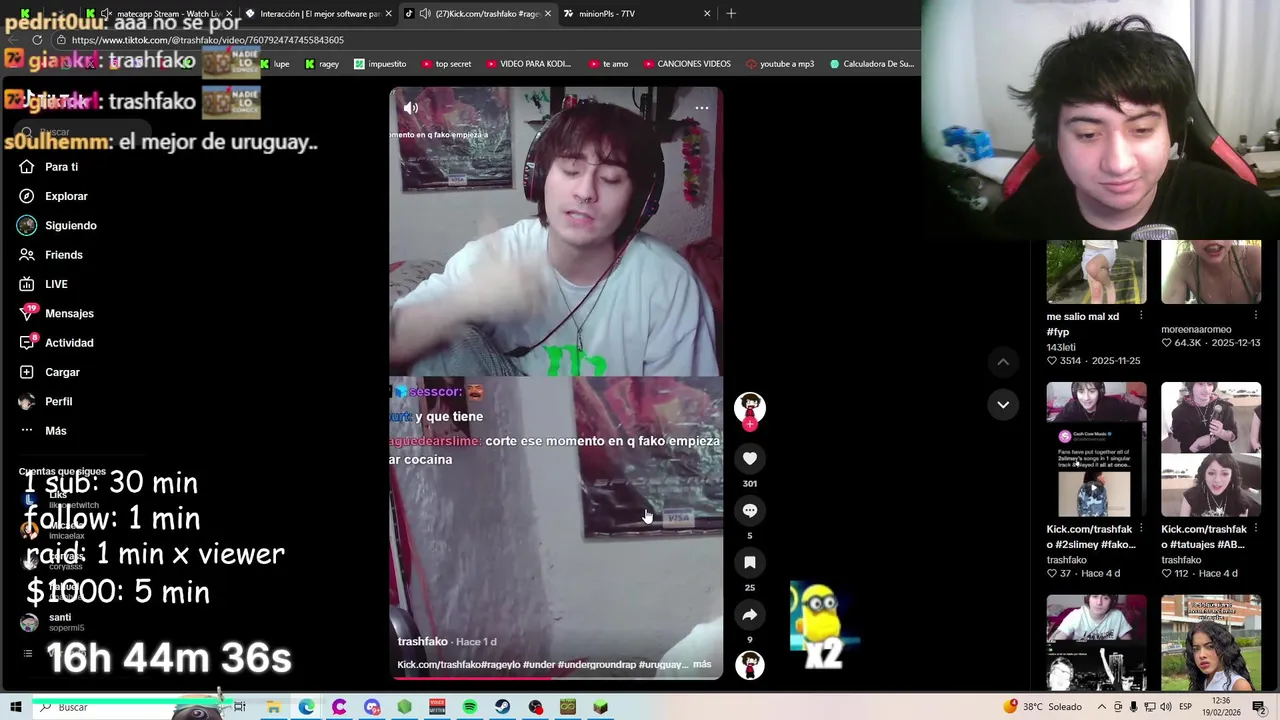Like the trashfako video

coord(750,458)
